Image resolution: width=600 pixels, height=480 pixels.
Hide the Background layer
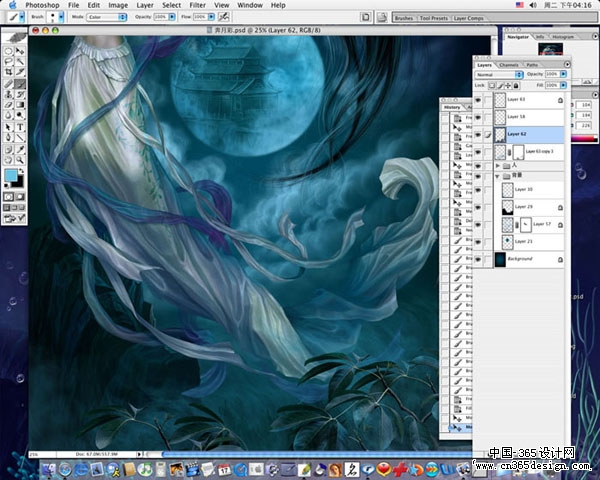coord(478,259)
